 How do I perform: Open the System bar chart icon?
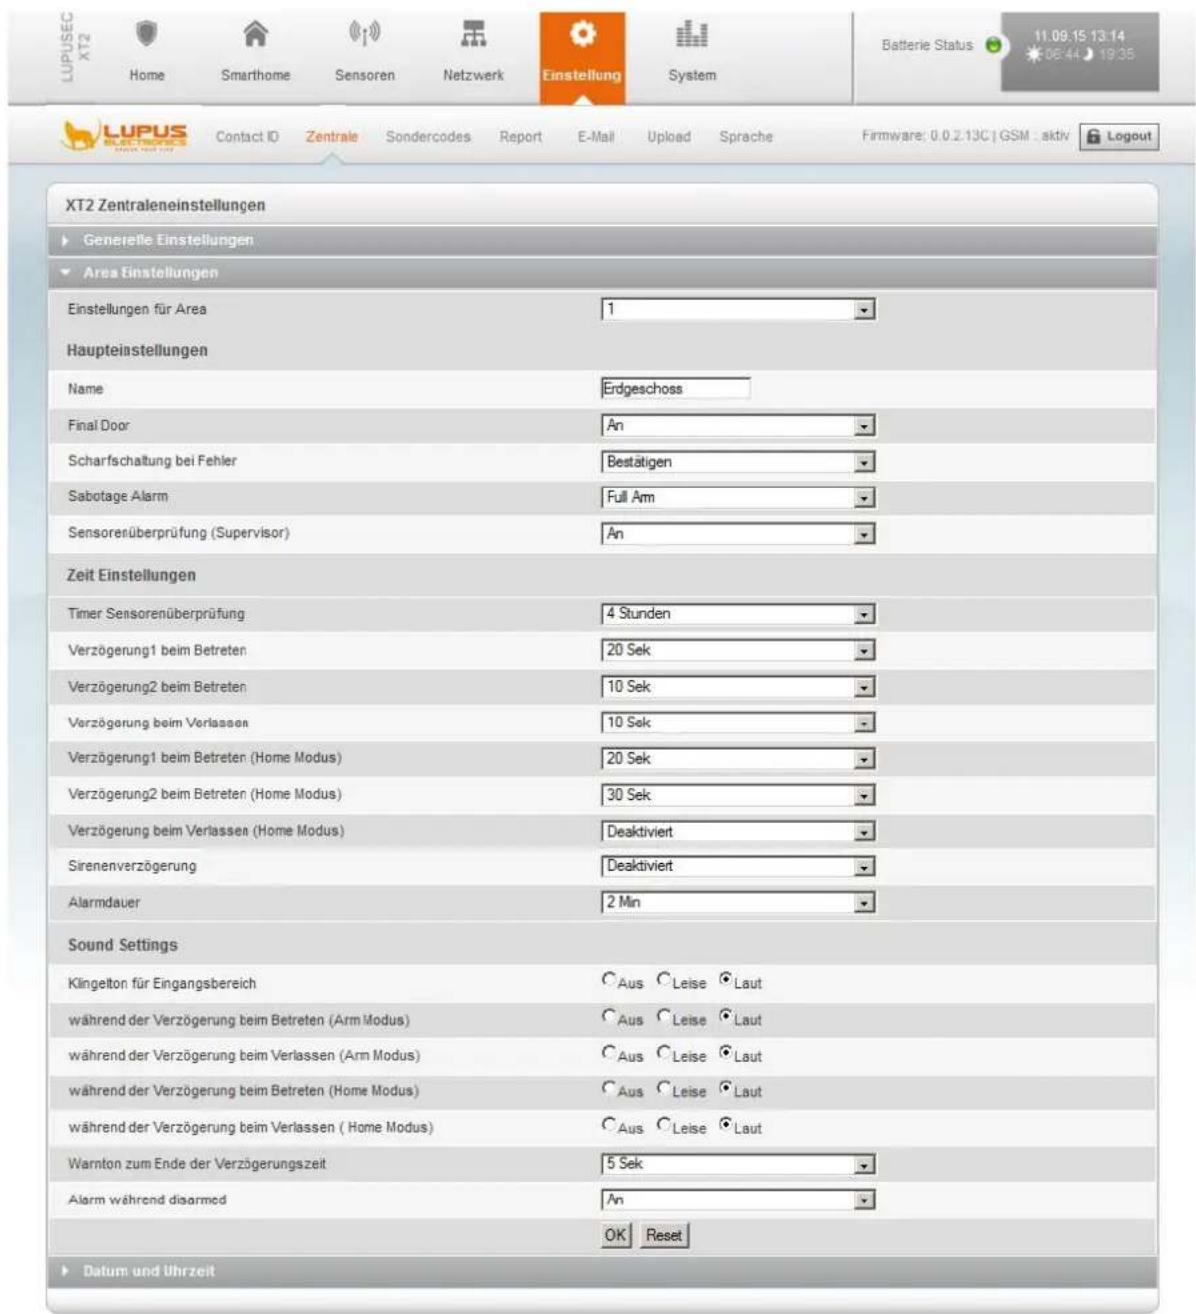[x=692, y=35]
